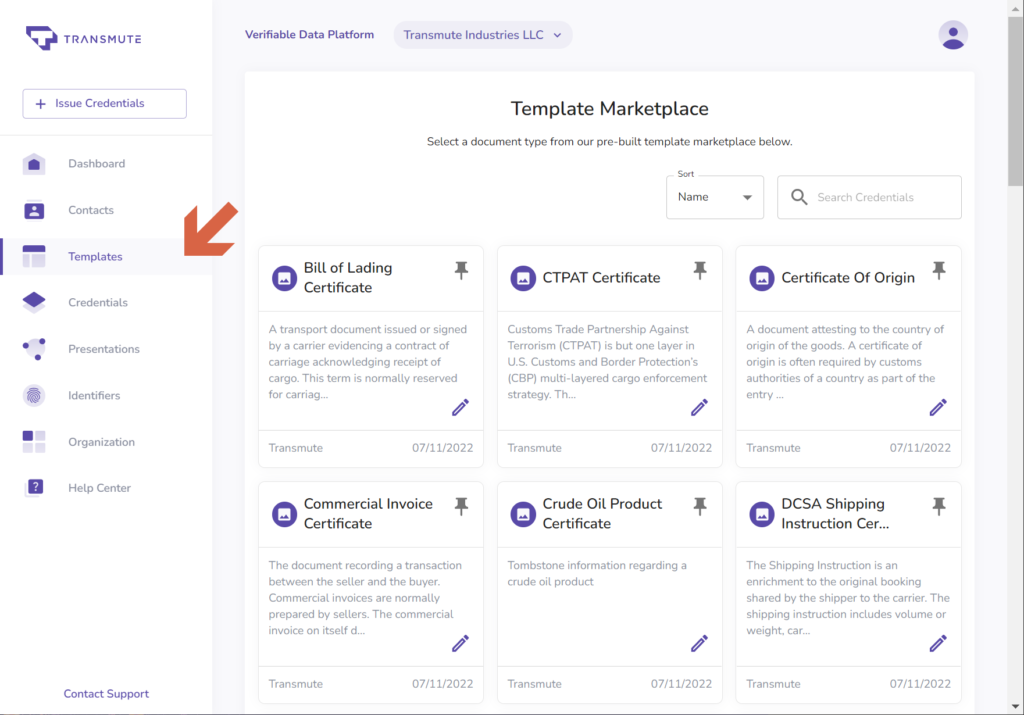Click Tombstone information description text
The width and height of the screenshot is (1024, 715).
tap(597, 573)
